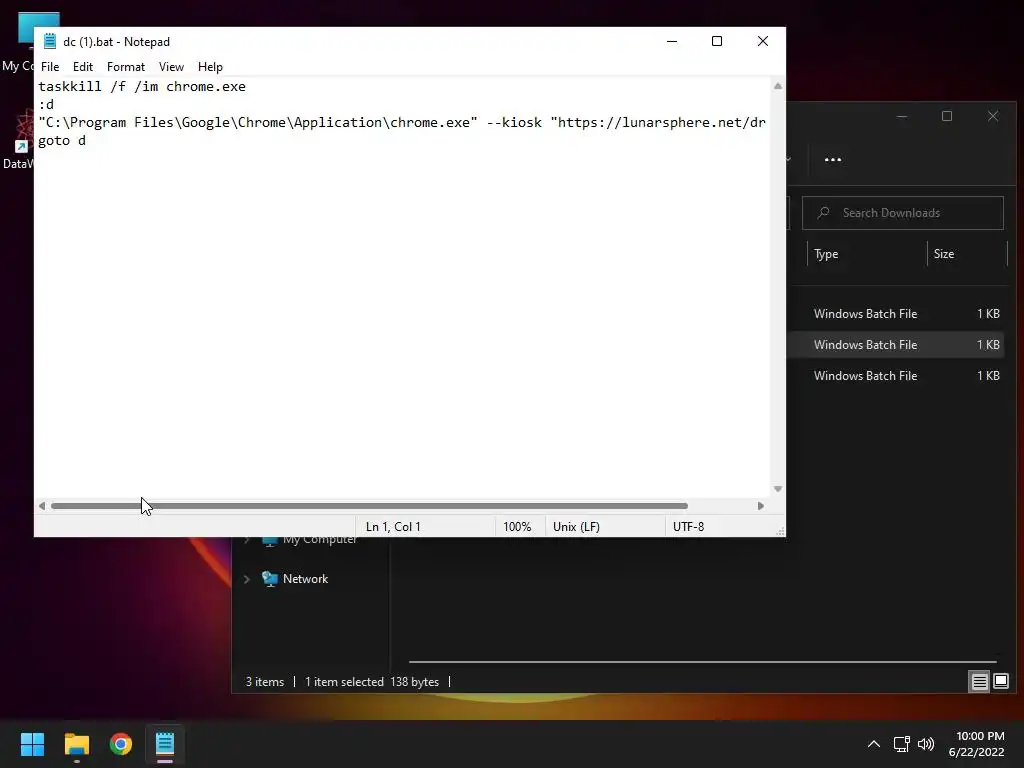This screenshot has height=768, width=1024.
Task: Switch Explorer to large thumbnails view
Action: tap(1000, 682)
